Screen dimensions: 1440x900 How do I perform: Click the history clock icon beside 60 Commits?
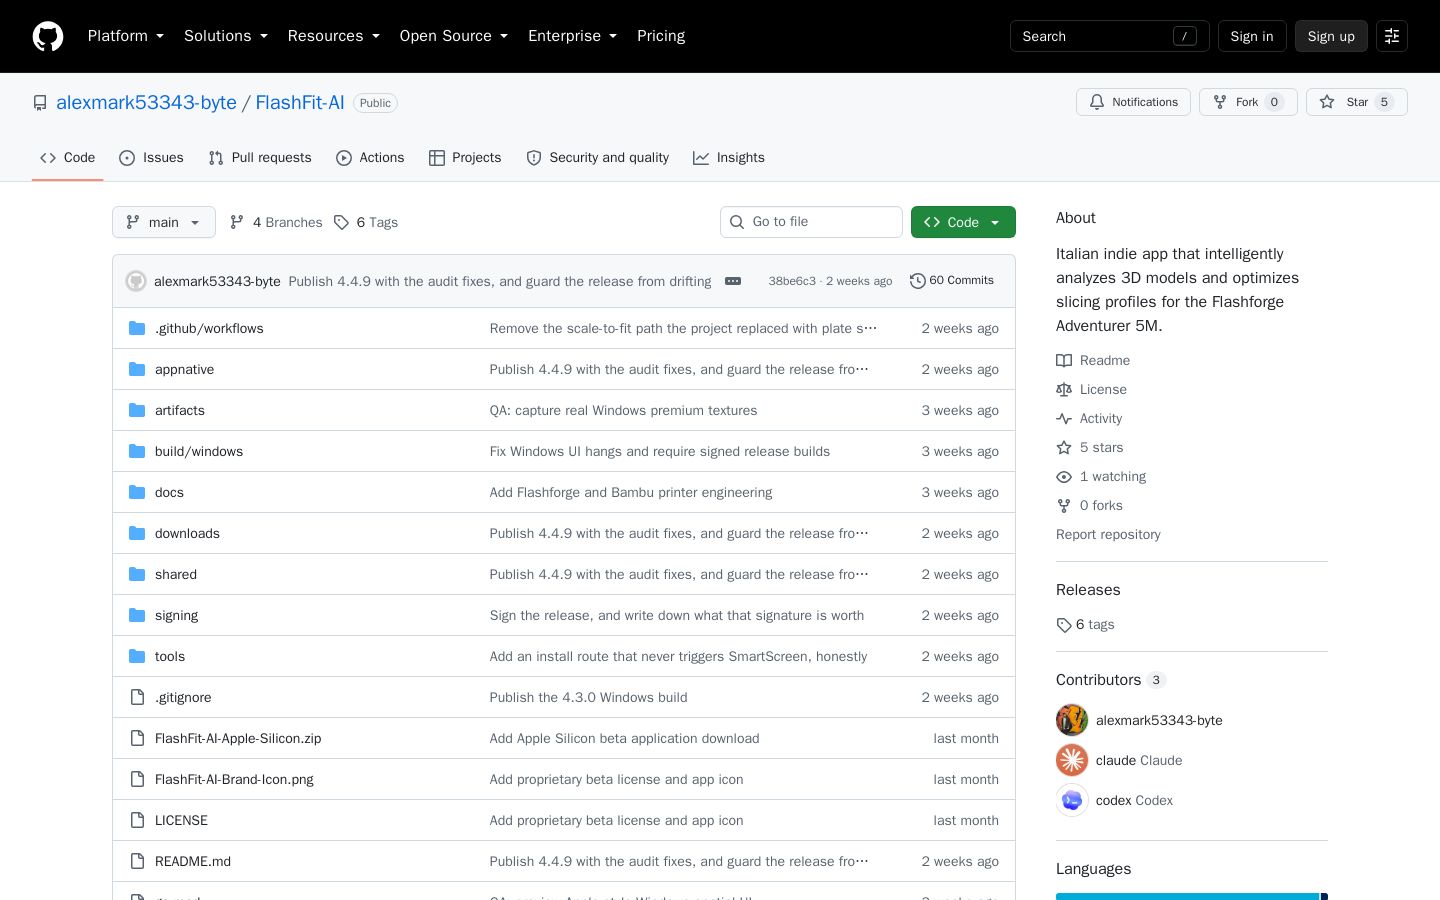click(x=917, y=281)
